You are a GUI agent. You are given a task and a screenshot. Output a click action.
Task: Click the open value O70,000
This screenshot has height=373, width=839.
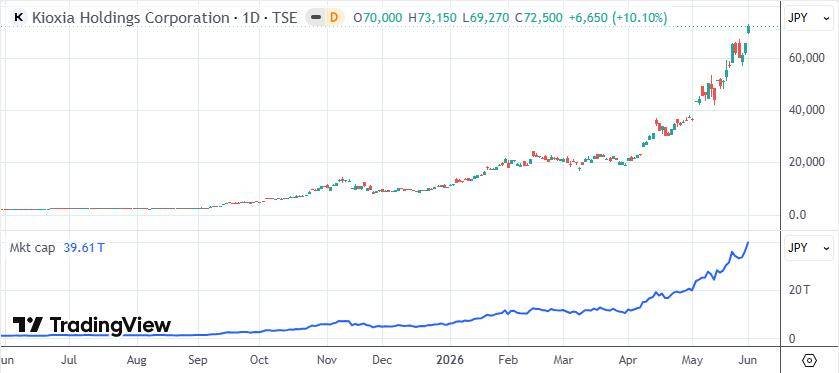pos(378,18)
